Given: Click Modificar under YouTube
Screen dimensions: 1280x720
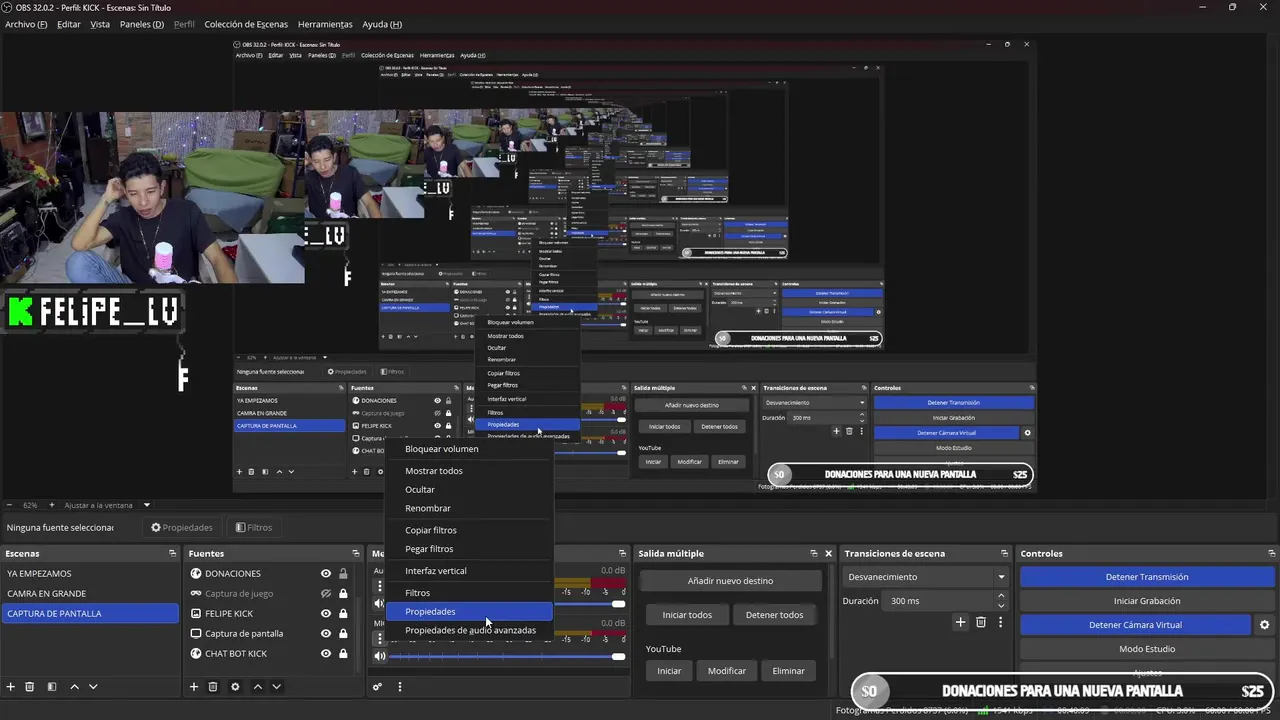Looking at the screenshot, I should pyautogui.click(x=727, y=671).
